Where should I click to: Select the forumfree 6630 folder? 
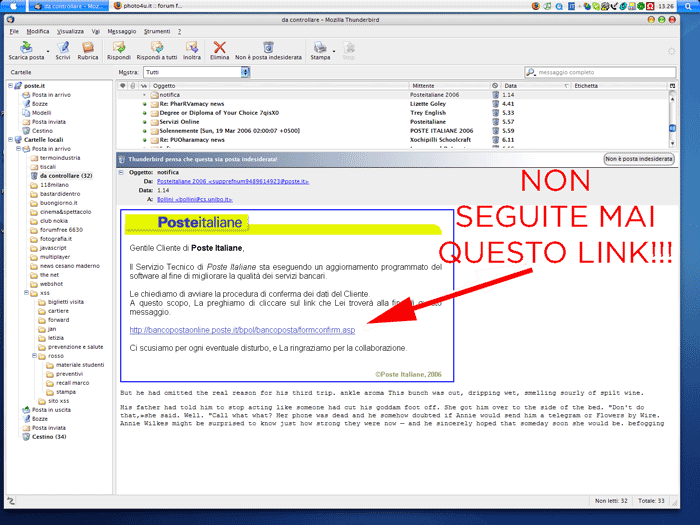tap(61, 229)
